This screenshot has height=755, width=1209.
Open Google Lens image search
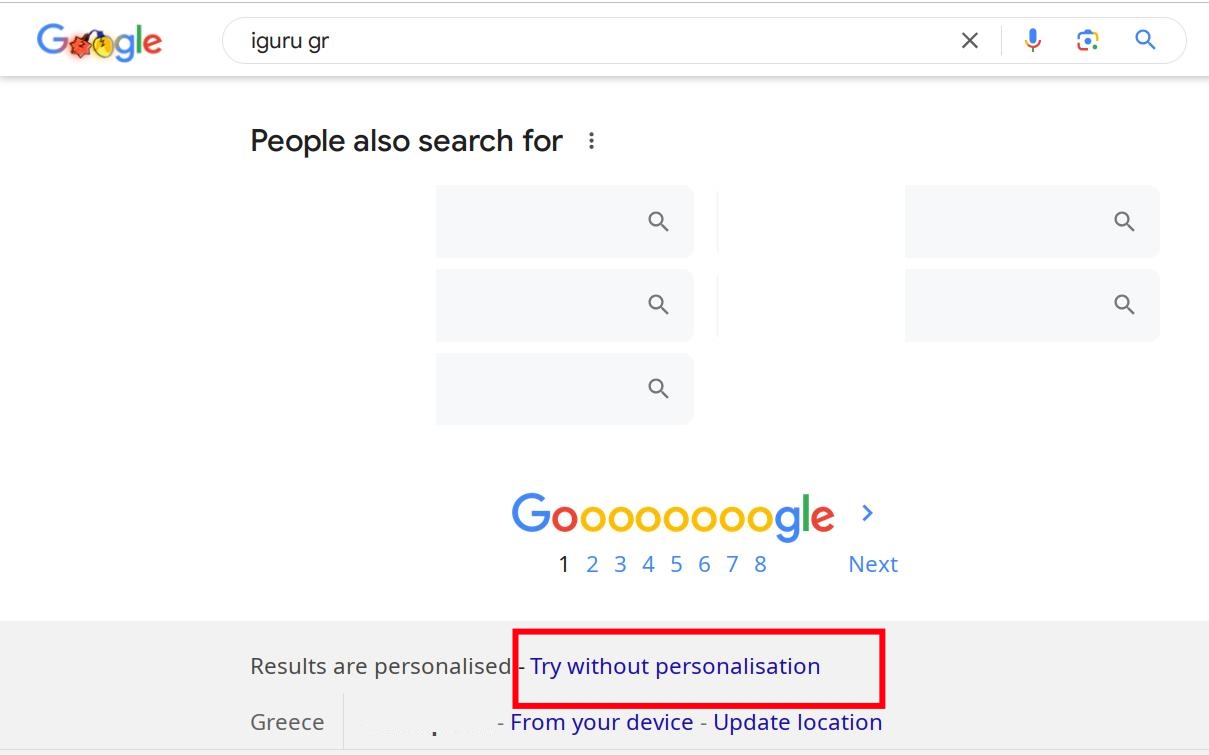1088,41
